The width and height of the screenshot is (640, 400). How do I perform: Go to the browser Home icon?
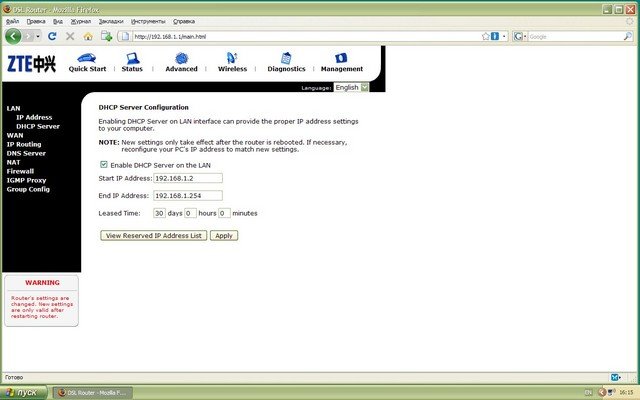tap(88, 36)
